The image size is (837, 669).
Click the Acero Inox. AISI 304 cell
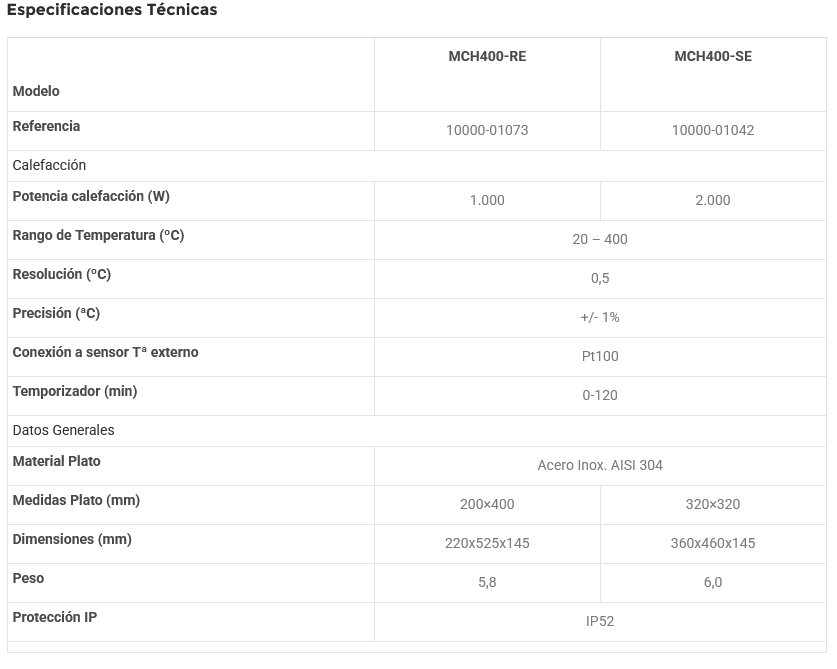[600, 465]
